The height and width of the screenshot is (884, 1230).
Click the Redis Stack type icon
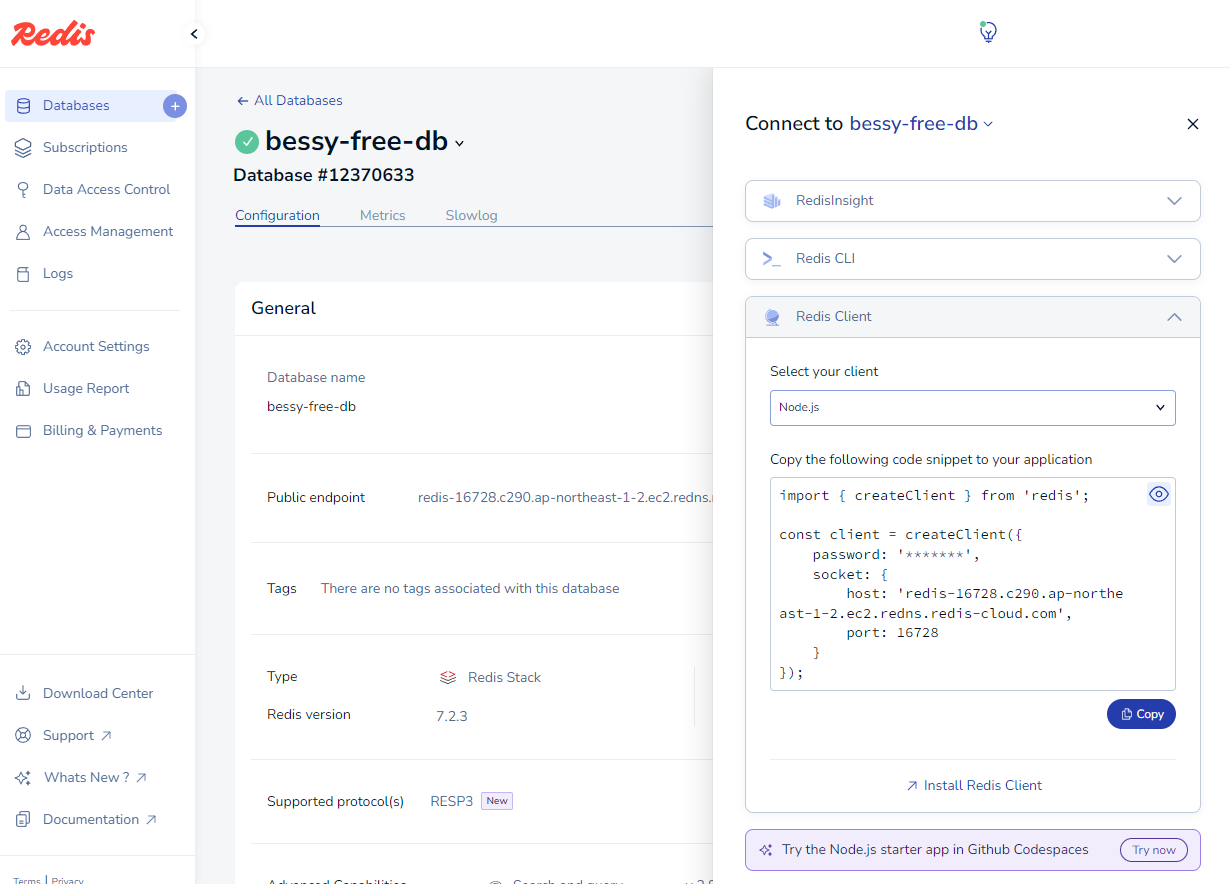pos(448,677)
